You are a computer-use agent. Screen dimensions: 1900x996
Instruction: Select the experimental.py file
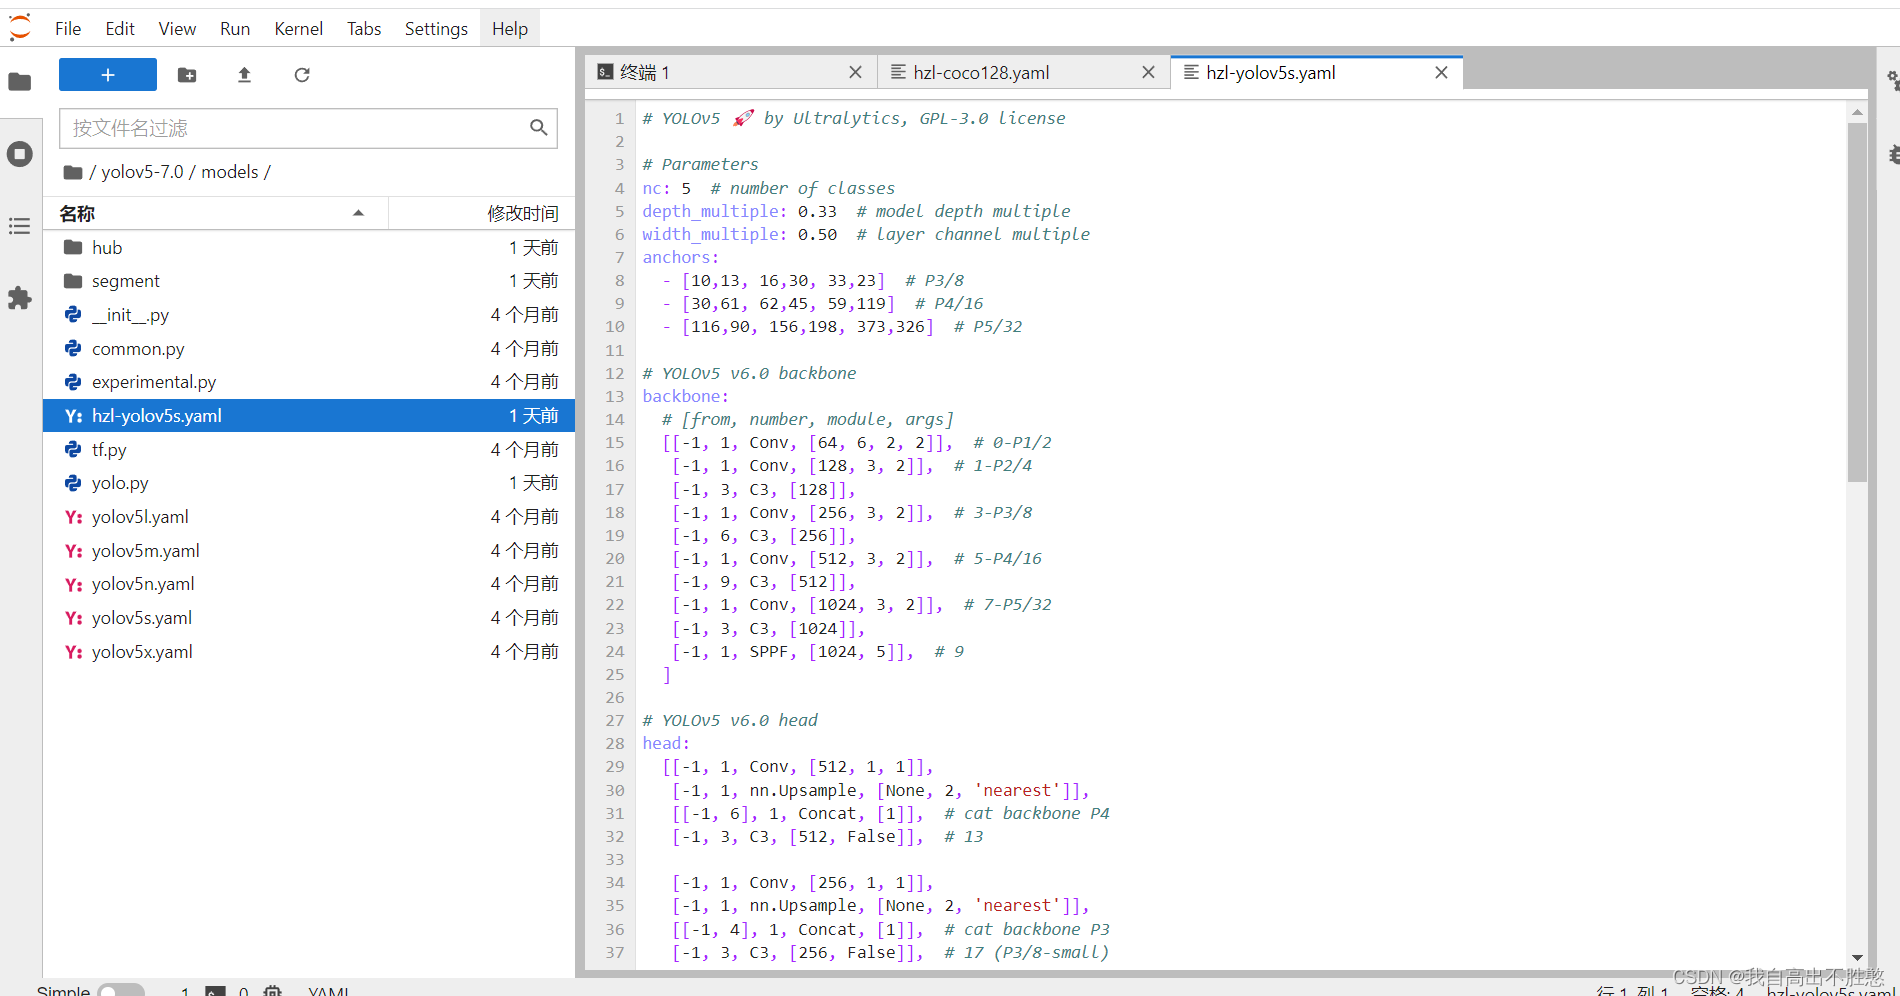point(309,382)
